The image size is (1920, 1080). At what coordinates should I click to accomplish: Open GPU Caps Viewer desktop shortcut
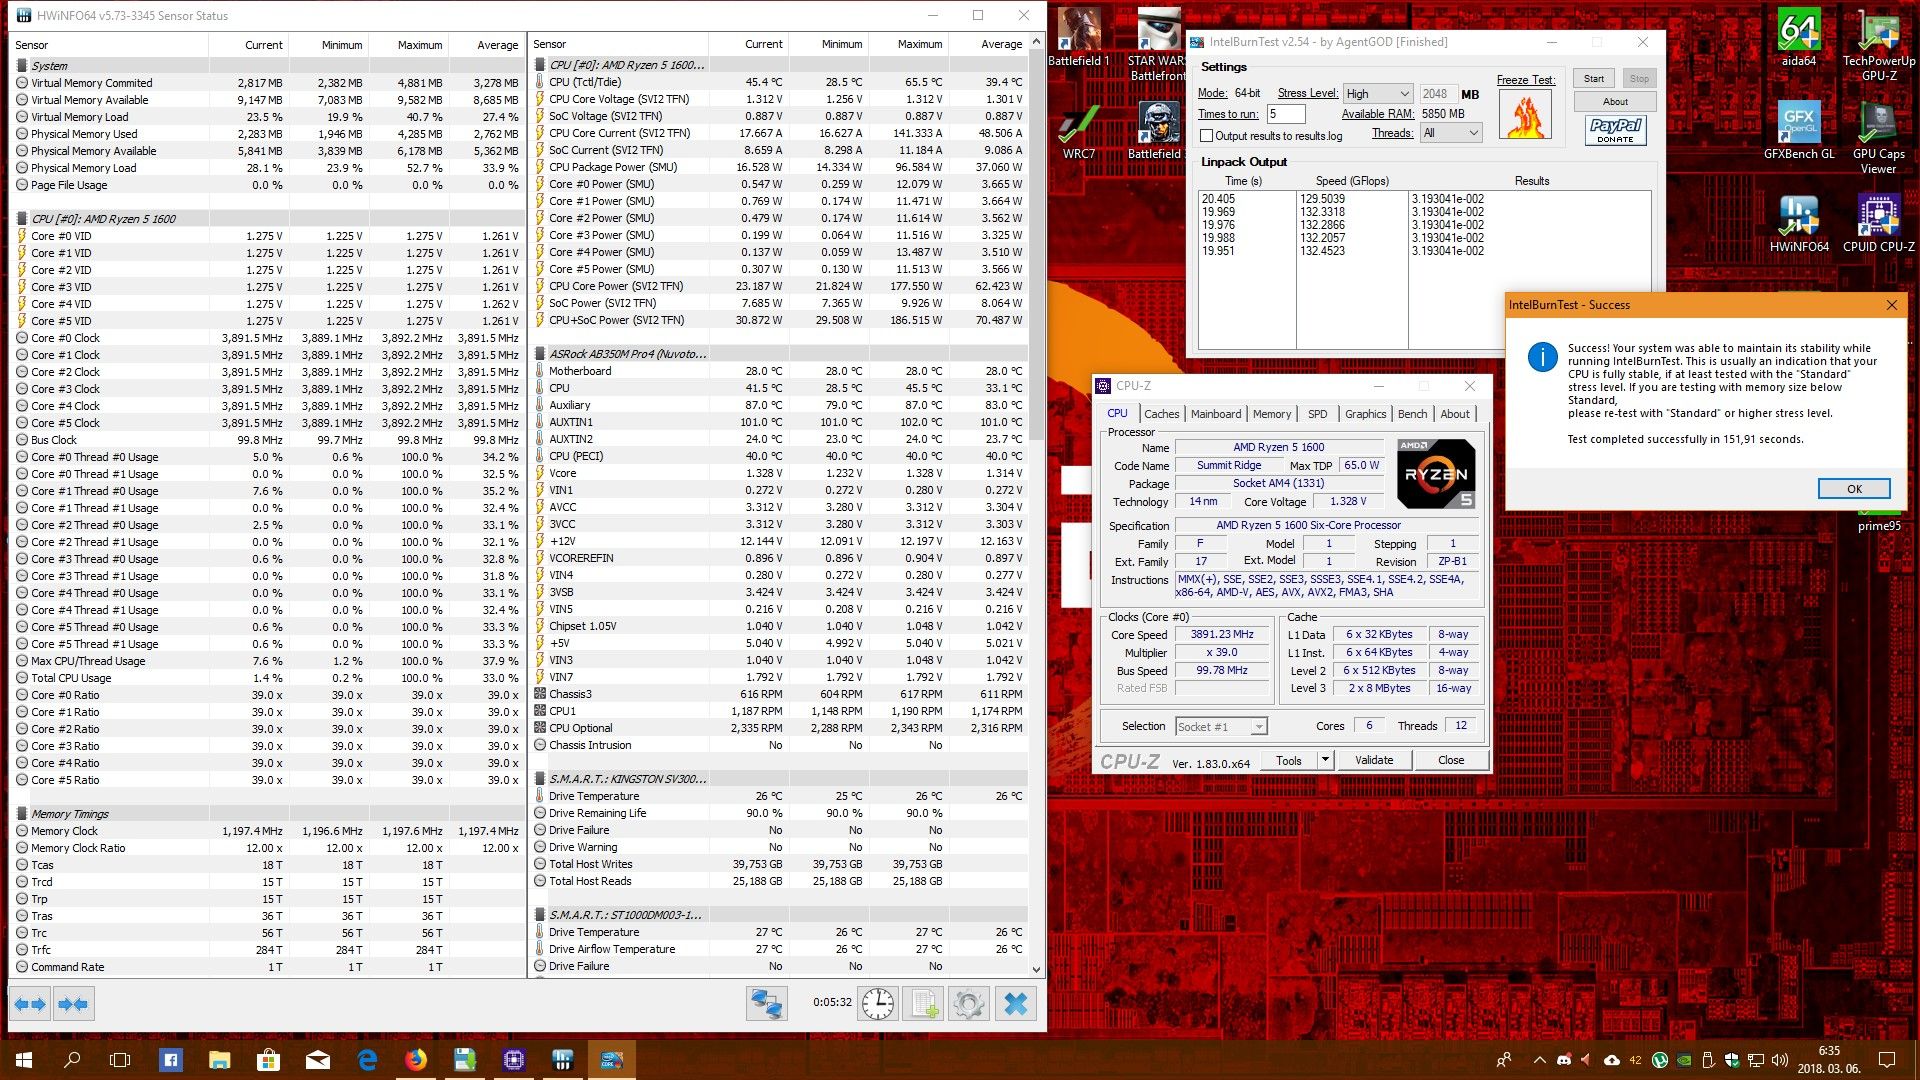tap(1878, 138)
